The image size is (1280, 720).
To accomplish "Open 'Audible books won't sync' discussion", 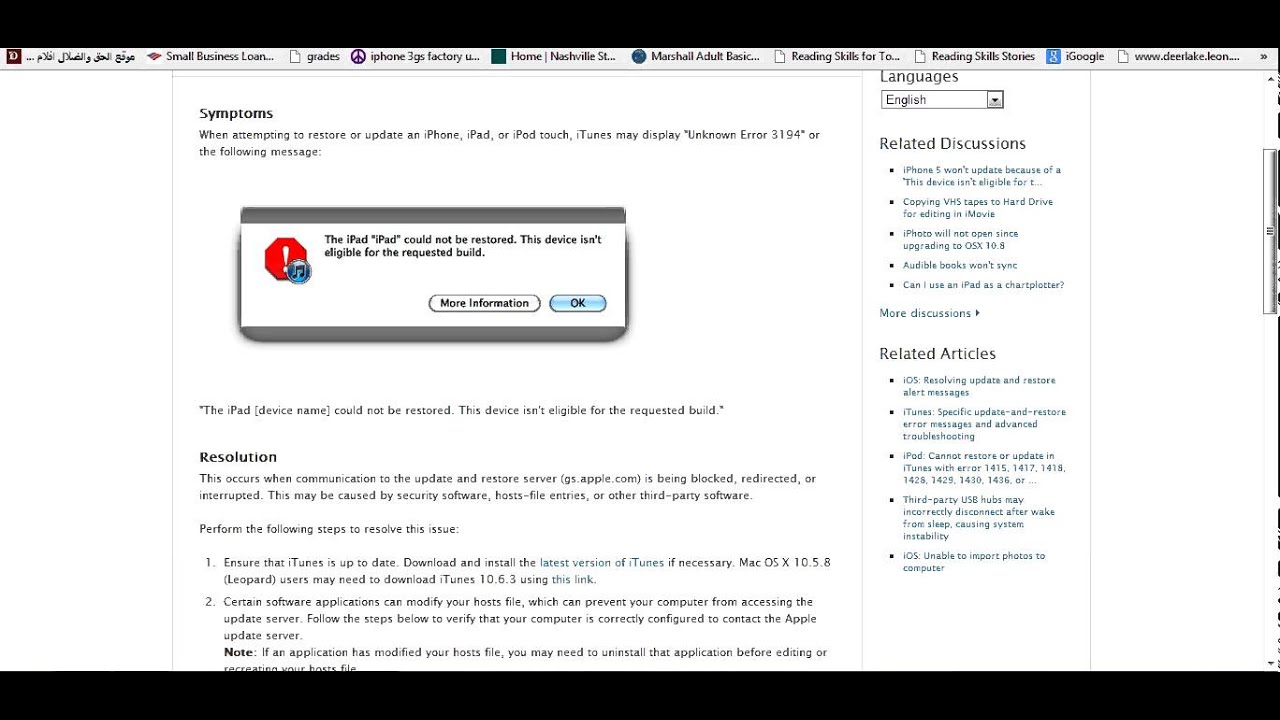I will click(x=960, y=265).
